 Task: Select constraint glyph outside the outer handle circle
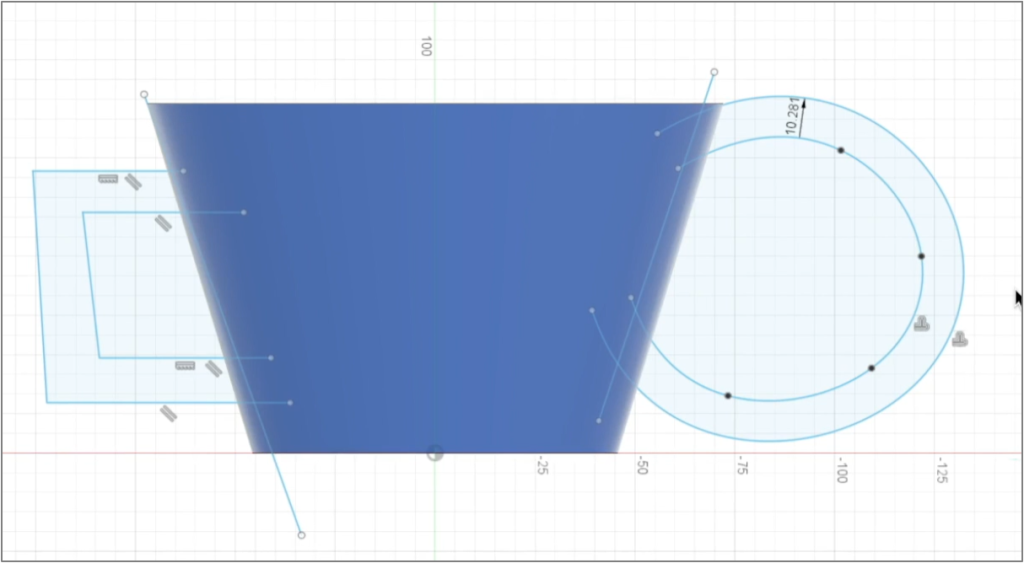pyautogui.click(x=960, y=339)
